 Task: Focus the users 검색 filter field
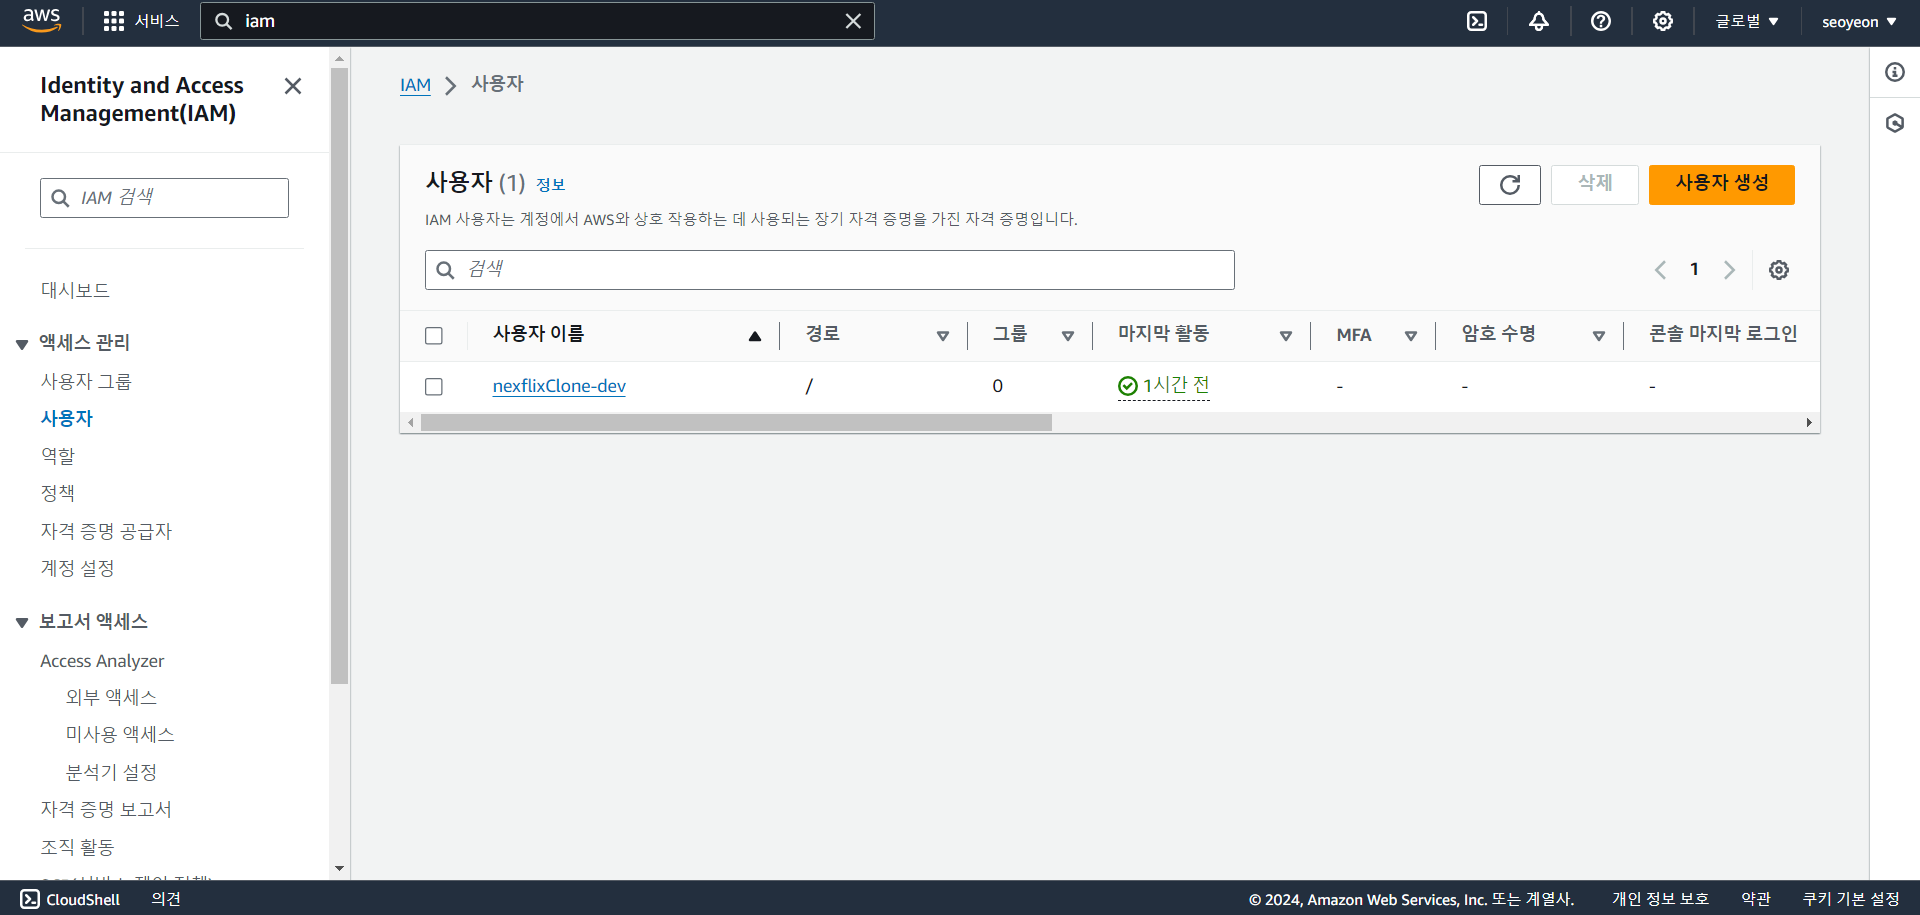830,270
